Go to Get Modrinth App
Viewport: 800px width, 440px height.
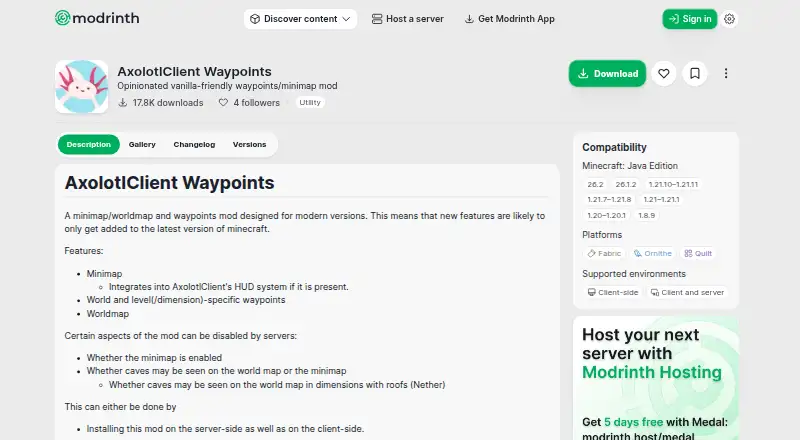coord(509,19)
